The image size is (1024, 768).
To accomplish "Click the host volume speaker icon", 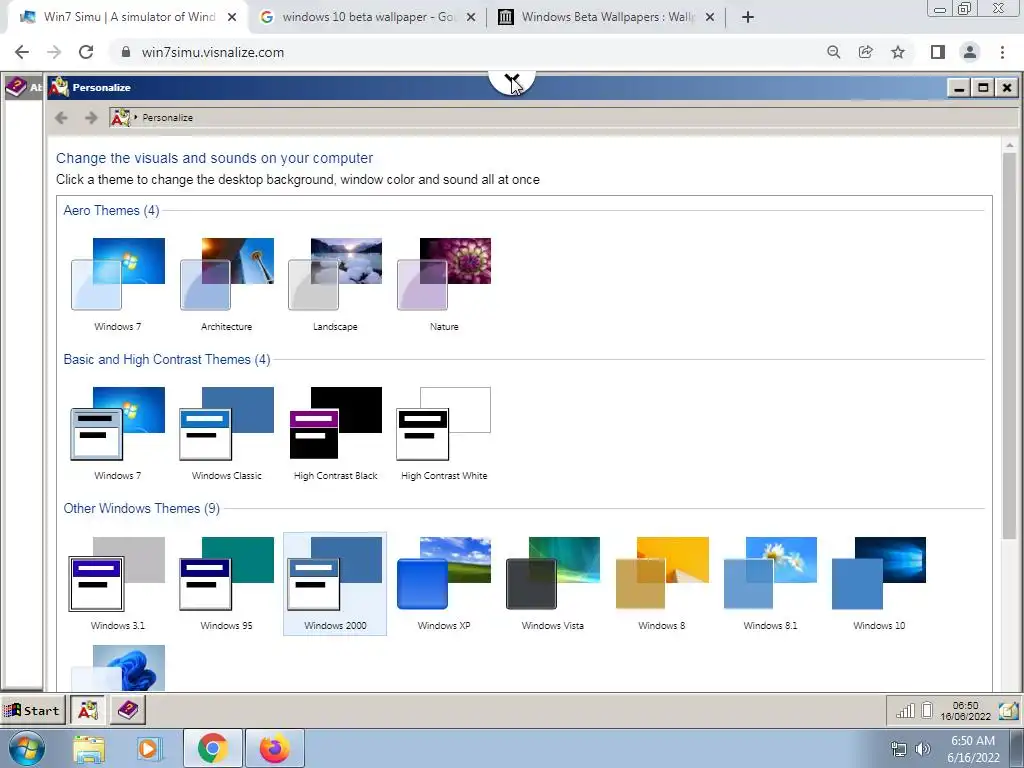I will point(923,749).
